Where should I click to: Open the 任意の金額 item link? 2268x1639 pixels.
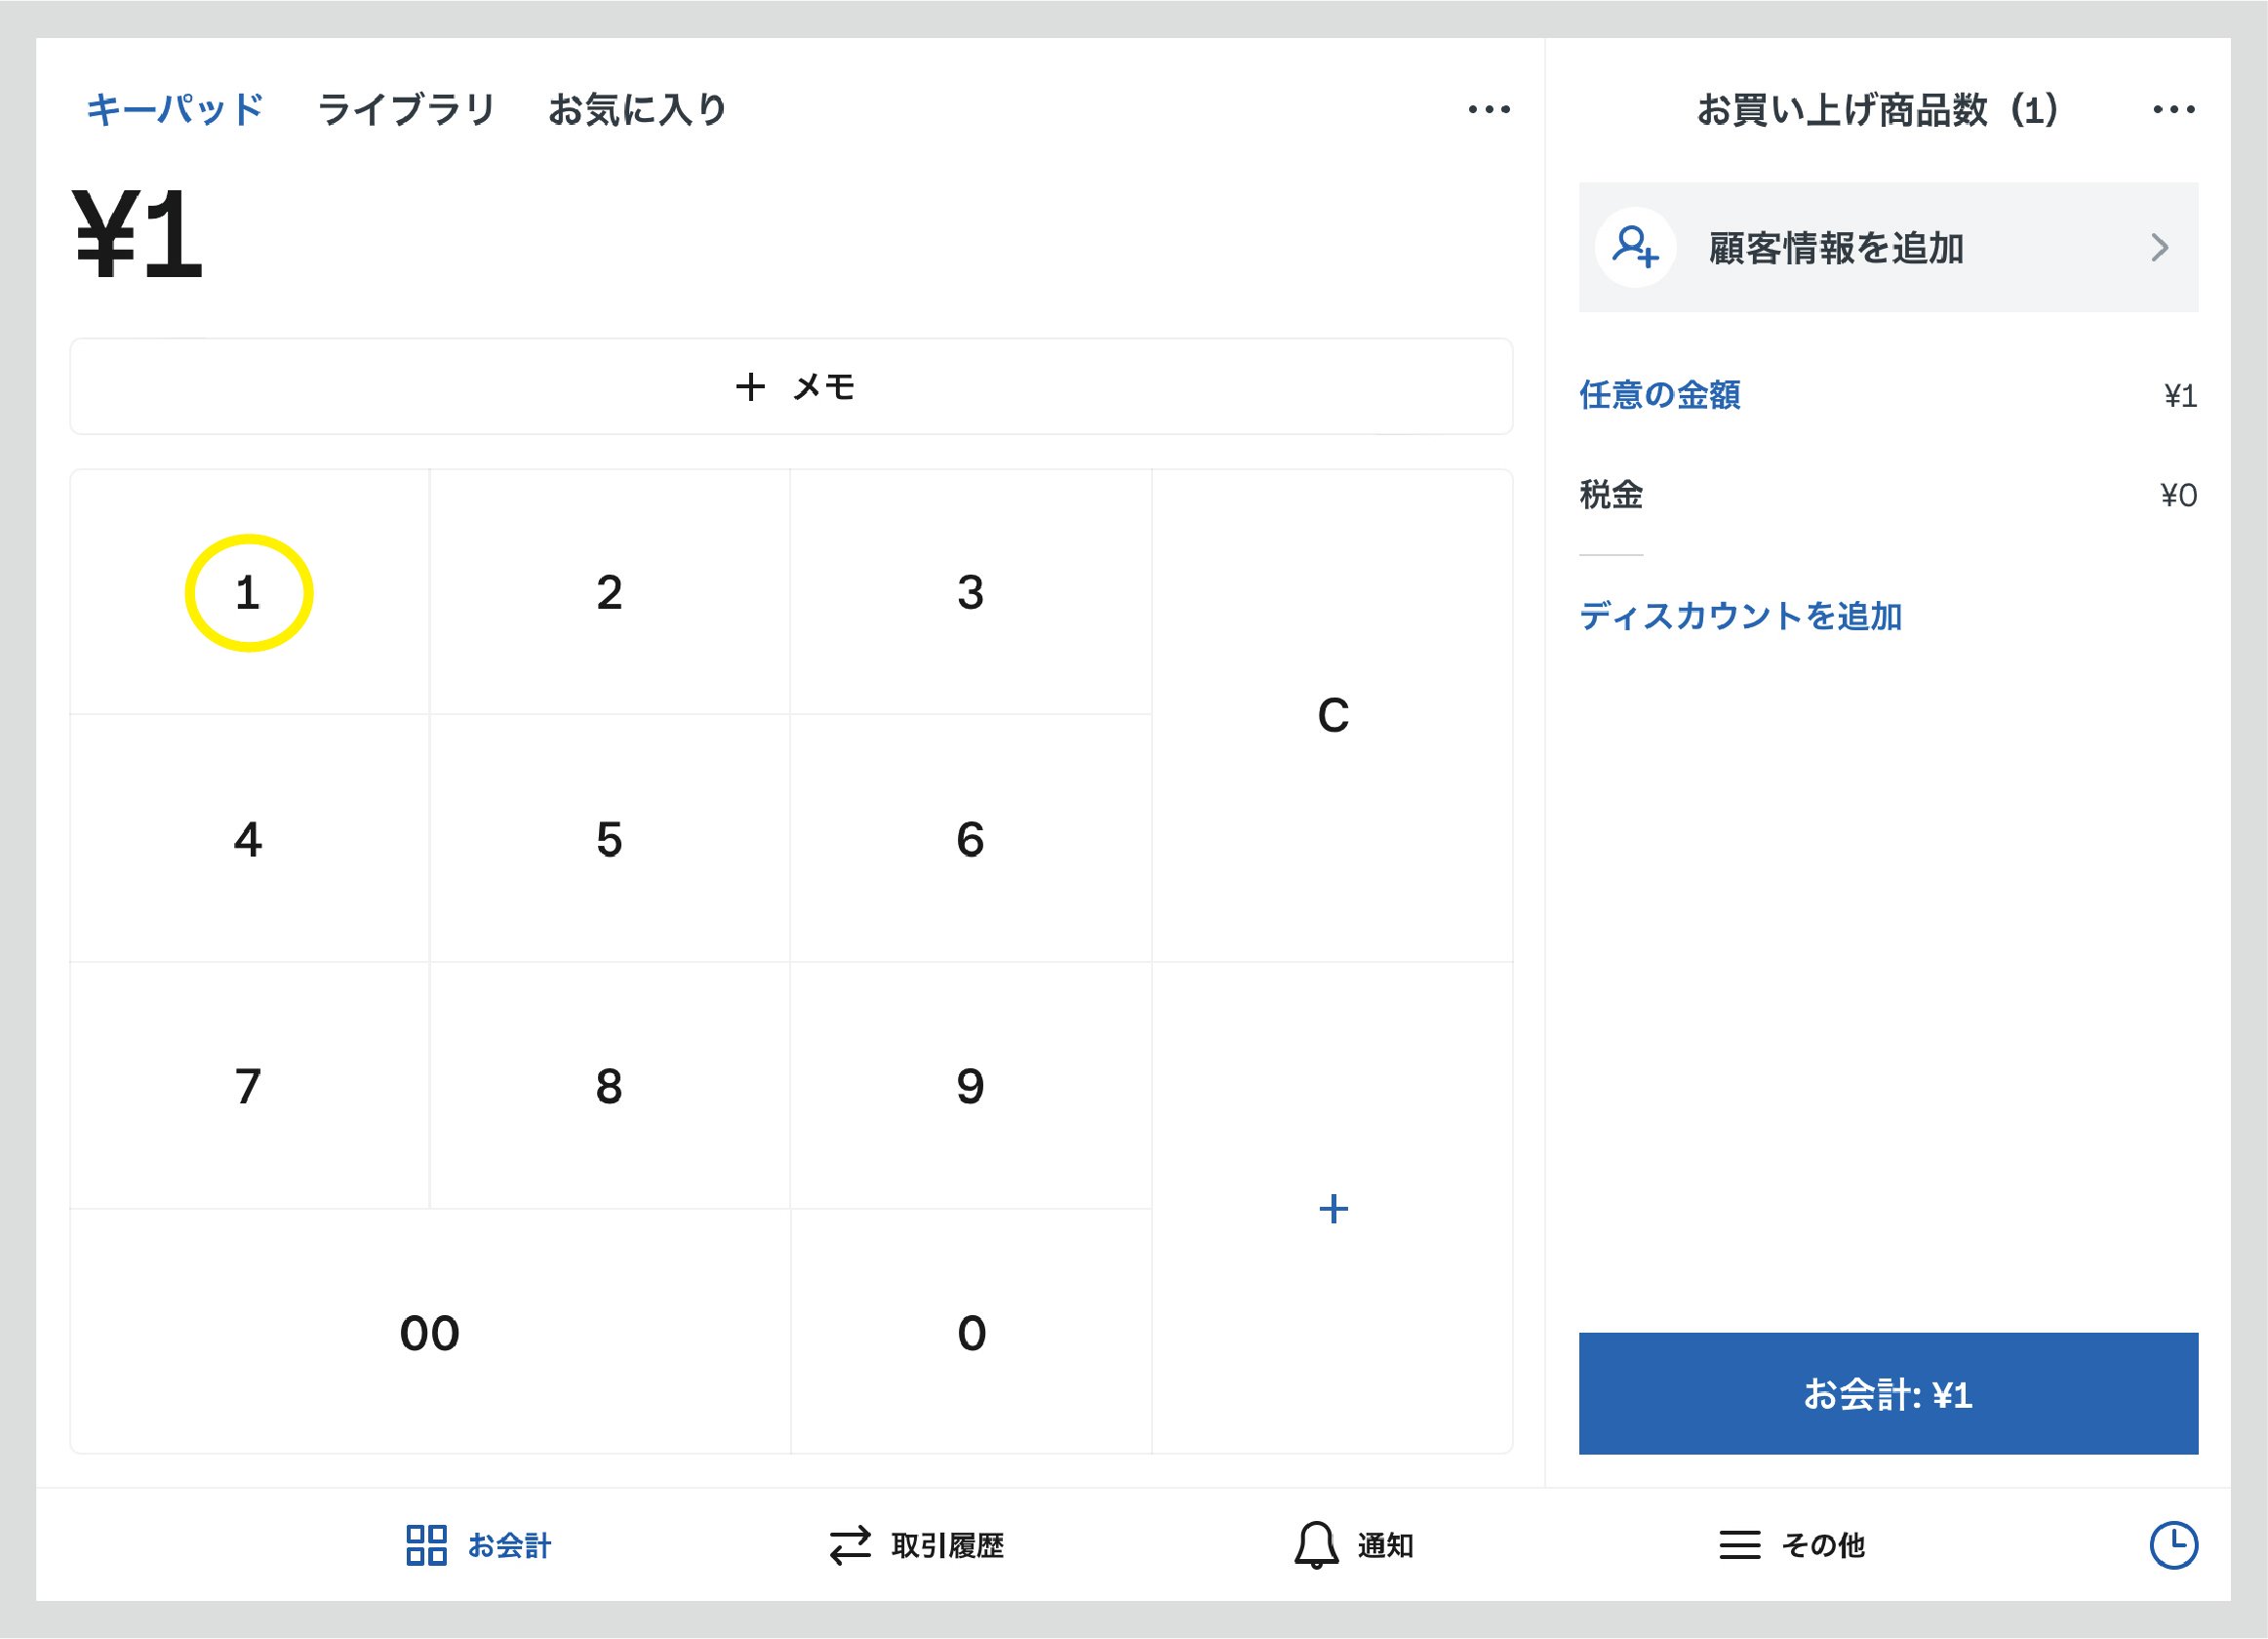point(1659,396)
